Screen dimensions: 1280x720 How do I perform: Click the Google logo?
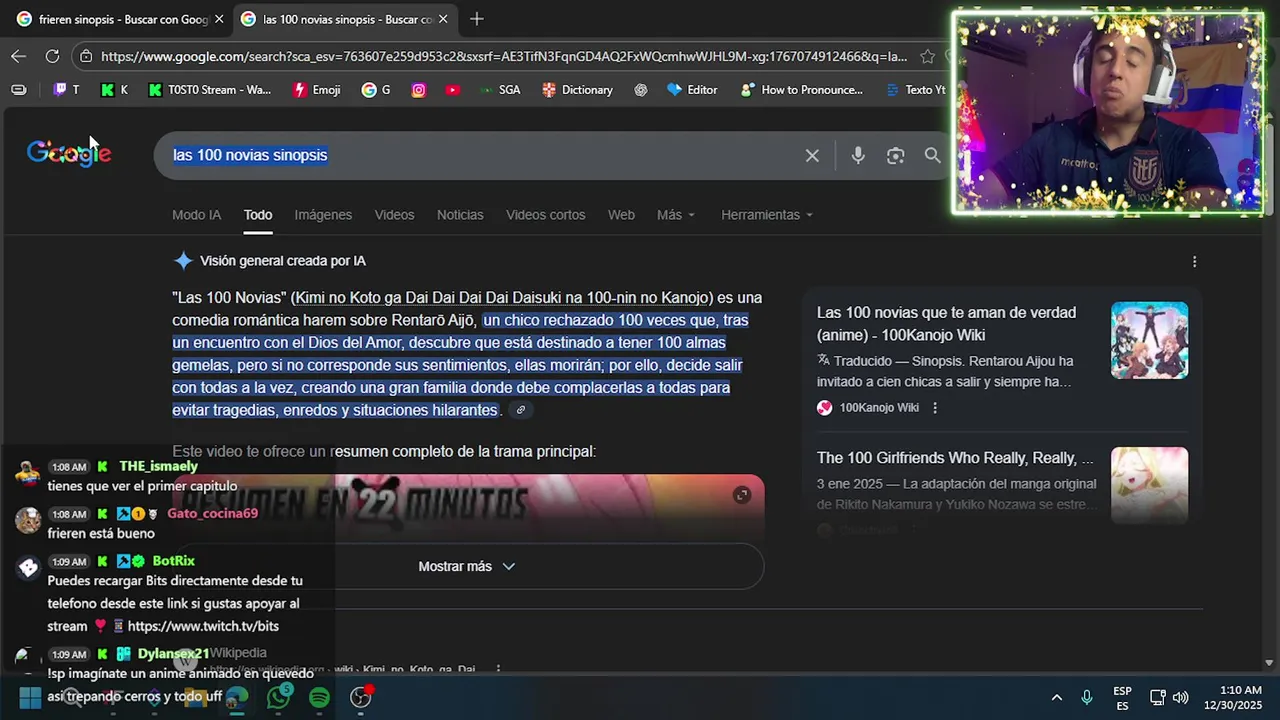tap(69, 153)
